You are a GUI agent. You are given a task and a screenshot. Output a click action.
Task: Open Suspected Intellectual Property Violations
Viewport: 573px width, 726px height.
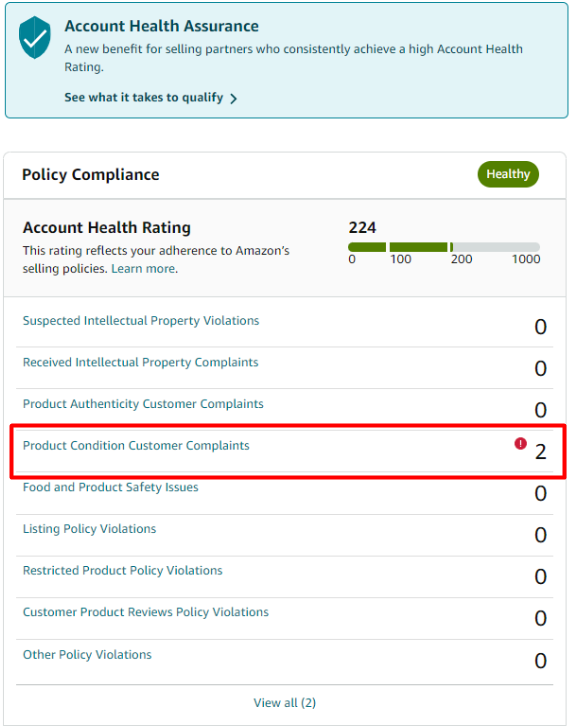pyautogui.click(x=141, y=320)
